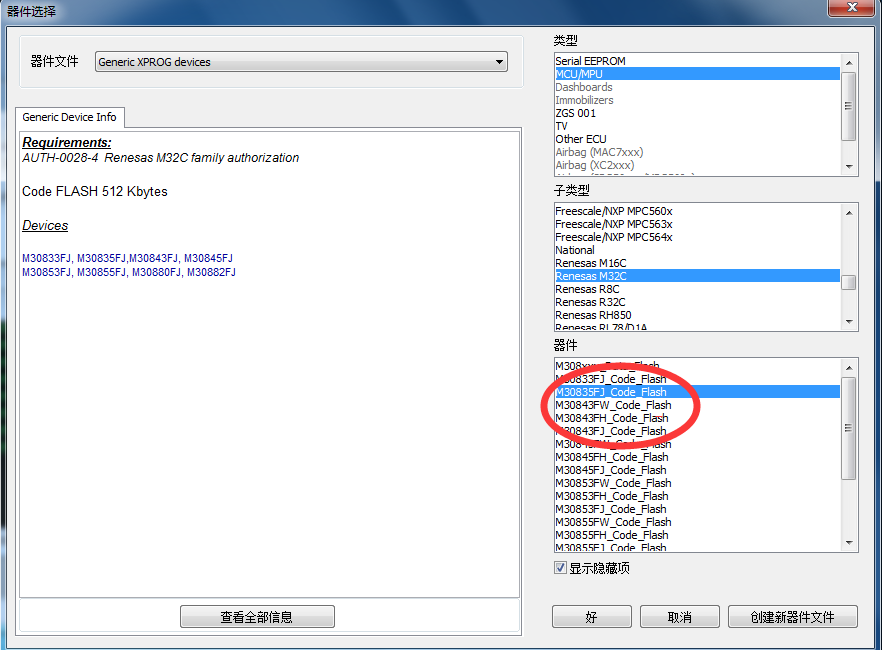882x650 pixels.
Task: Select Renesas R8C subtype
Action: [589, 289]
